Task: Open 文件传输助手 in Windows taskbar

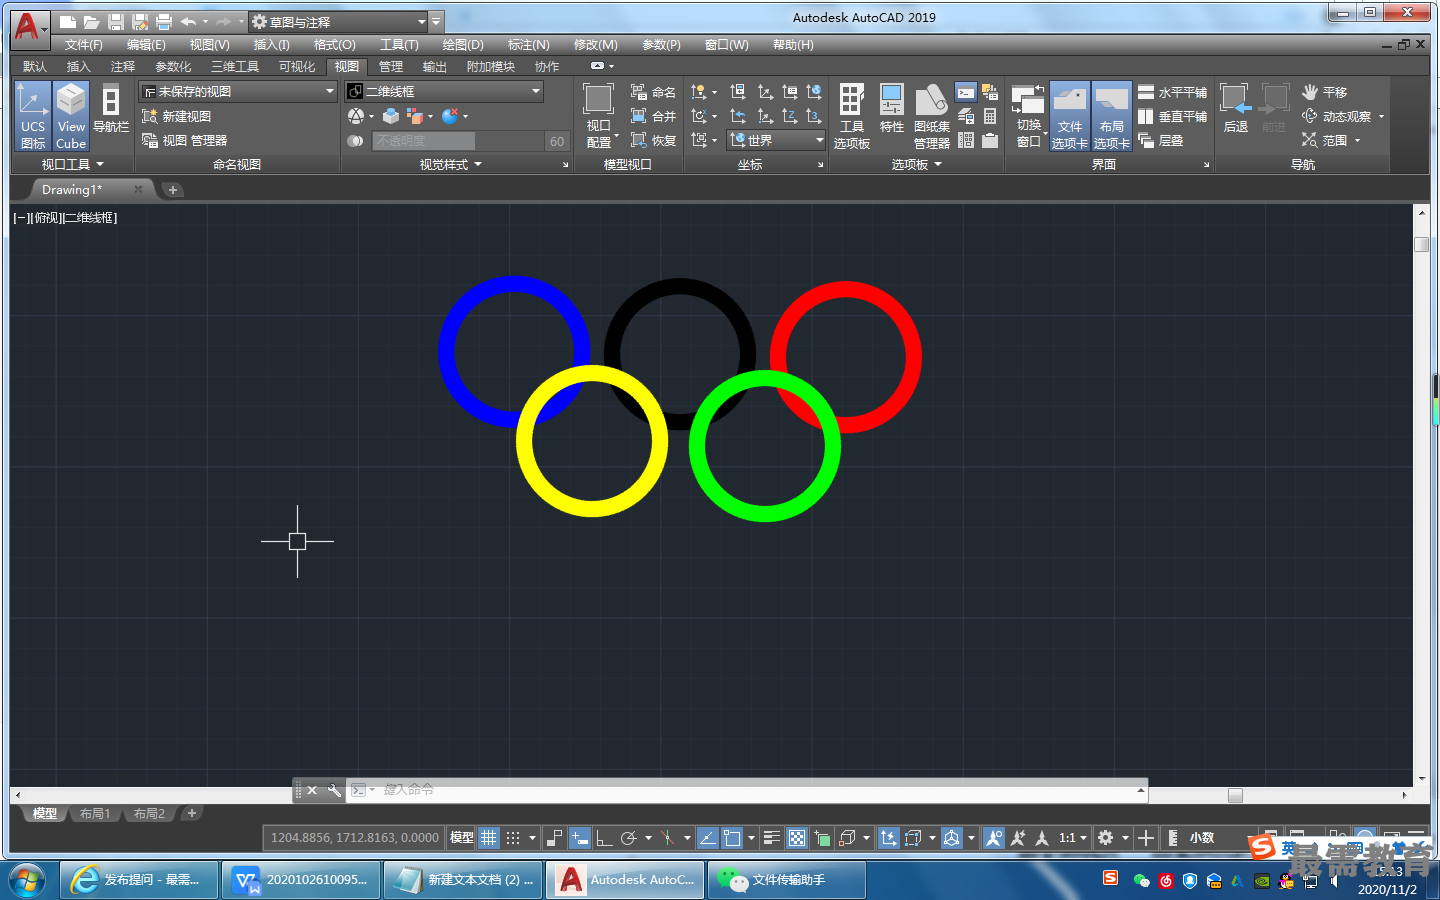Action: [787, 880]
